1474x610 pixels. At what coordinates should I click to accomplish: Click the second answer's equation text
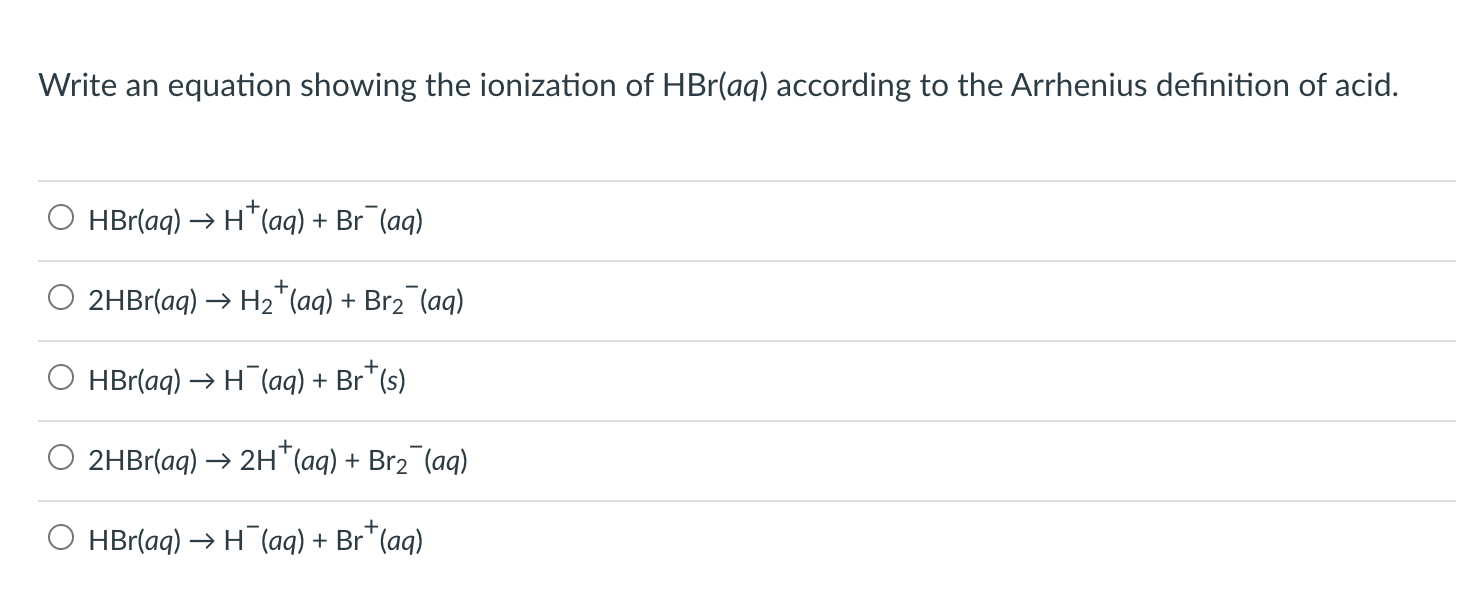276,299
